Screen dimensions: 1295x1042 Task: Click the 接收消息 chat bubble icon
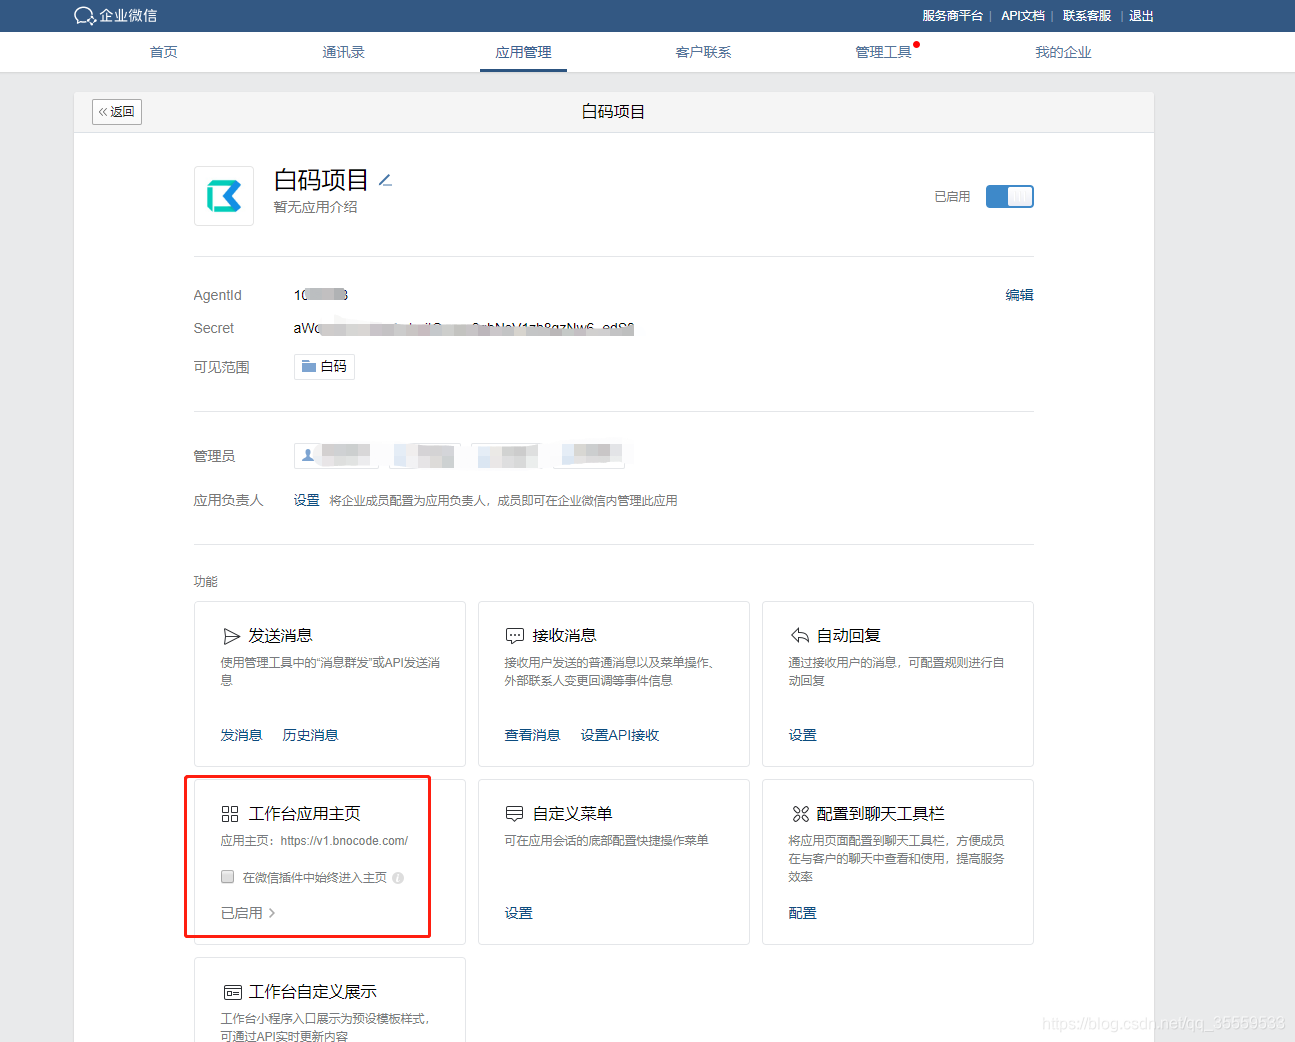coord(515,636)
